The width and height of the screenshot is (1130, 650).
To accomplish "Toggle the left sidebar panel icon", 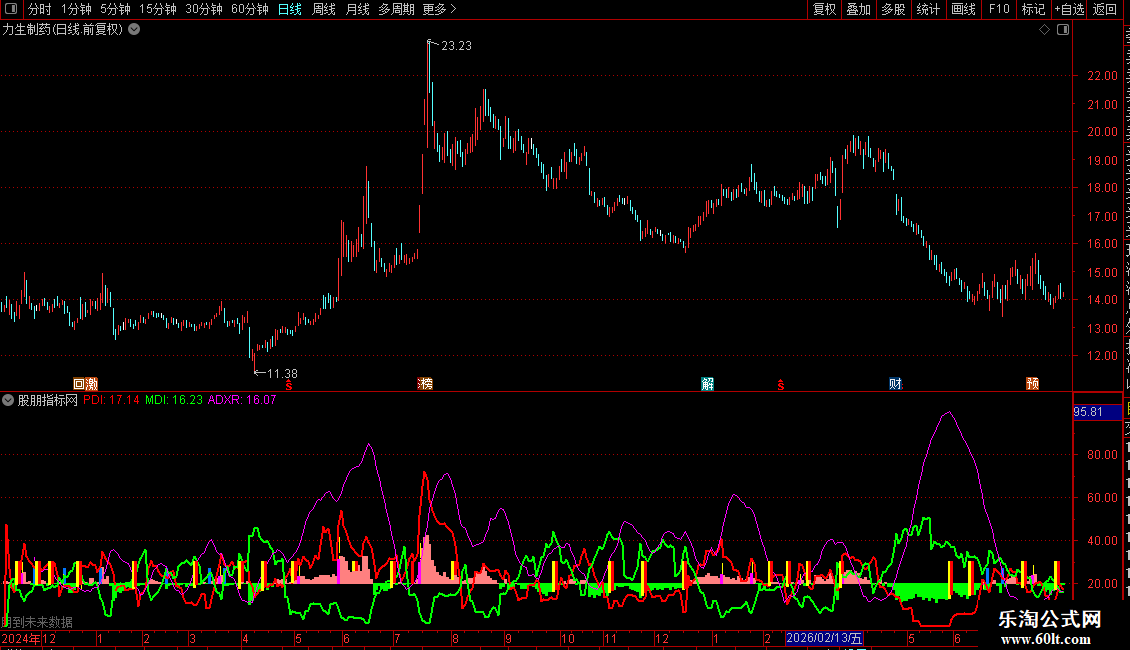I will [x=11, y=9].
